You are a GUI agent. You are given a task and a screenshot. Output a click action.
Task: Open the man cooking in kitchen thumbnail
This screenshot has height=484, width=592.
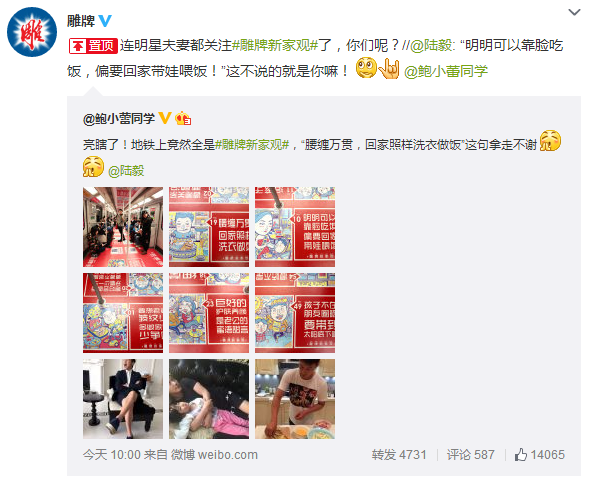295,399
